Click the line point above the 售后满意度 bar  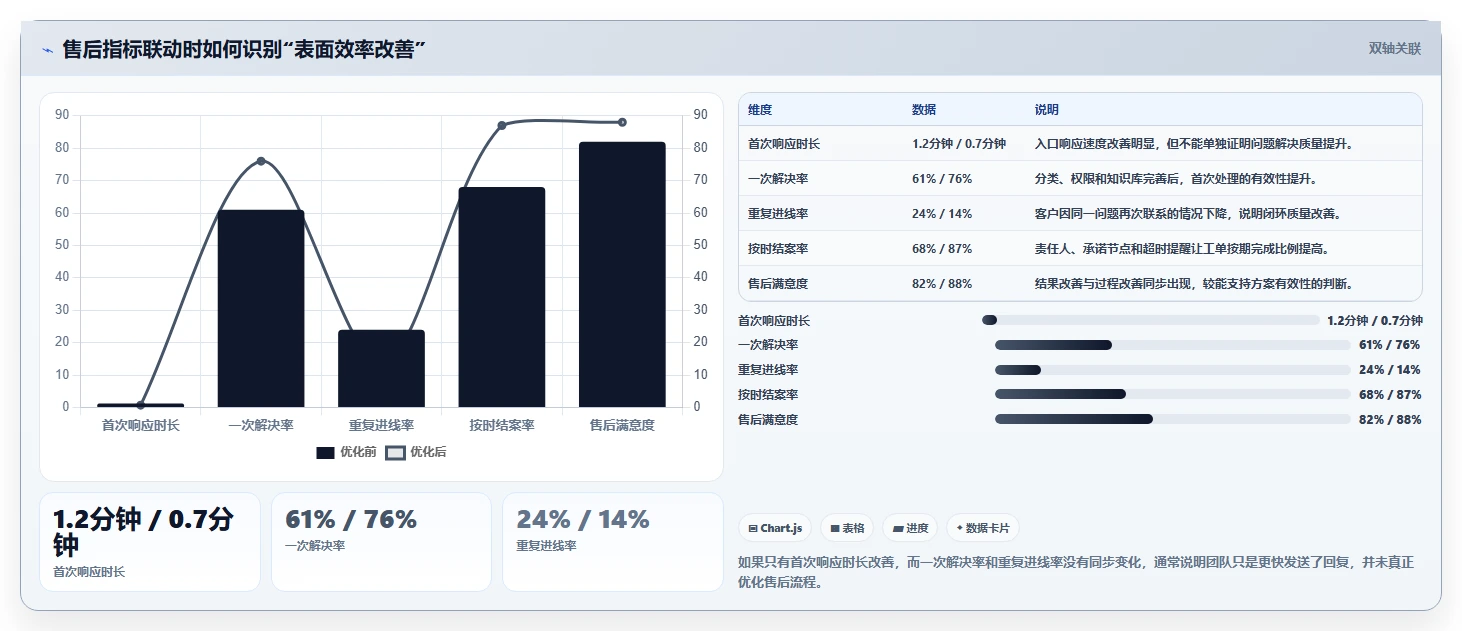click(x=622, y=122)
